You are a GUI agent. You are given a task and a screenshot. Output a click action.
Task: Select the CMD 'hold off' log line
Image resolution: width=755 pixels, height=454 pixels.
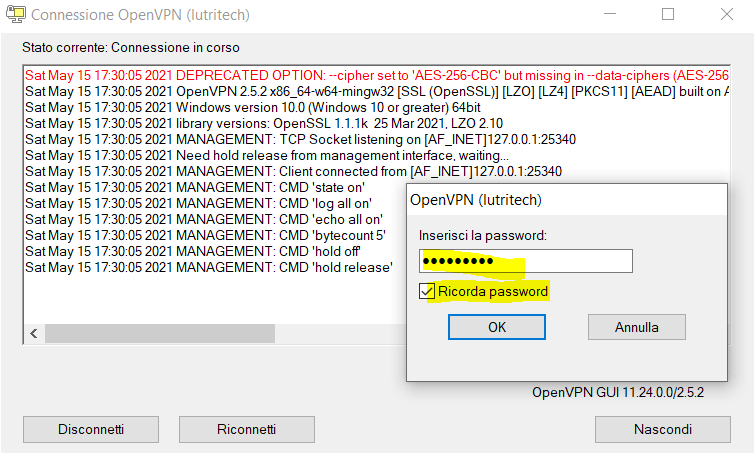point(193,251)
